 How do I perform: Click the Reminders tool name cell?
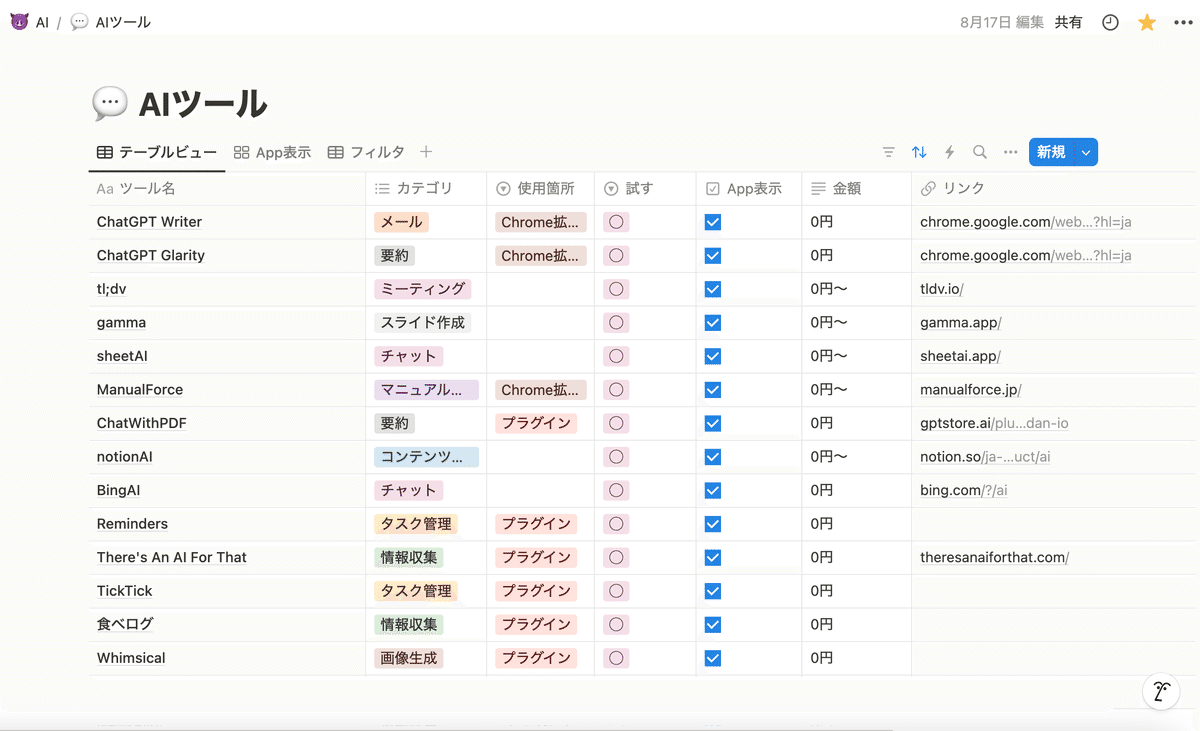tap(132, 524)
